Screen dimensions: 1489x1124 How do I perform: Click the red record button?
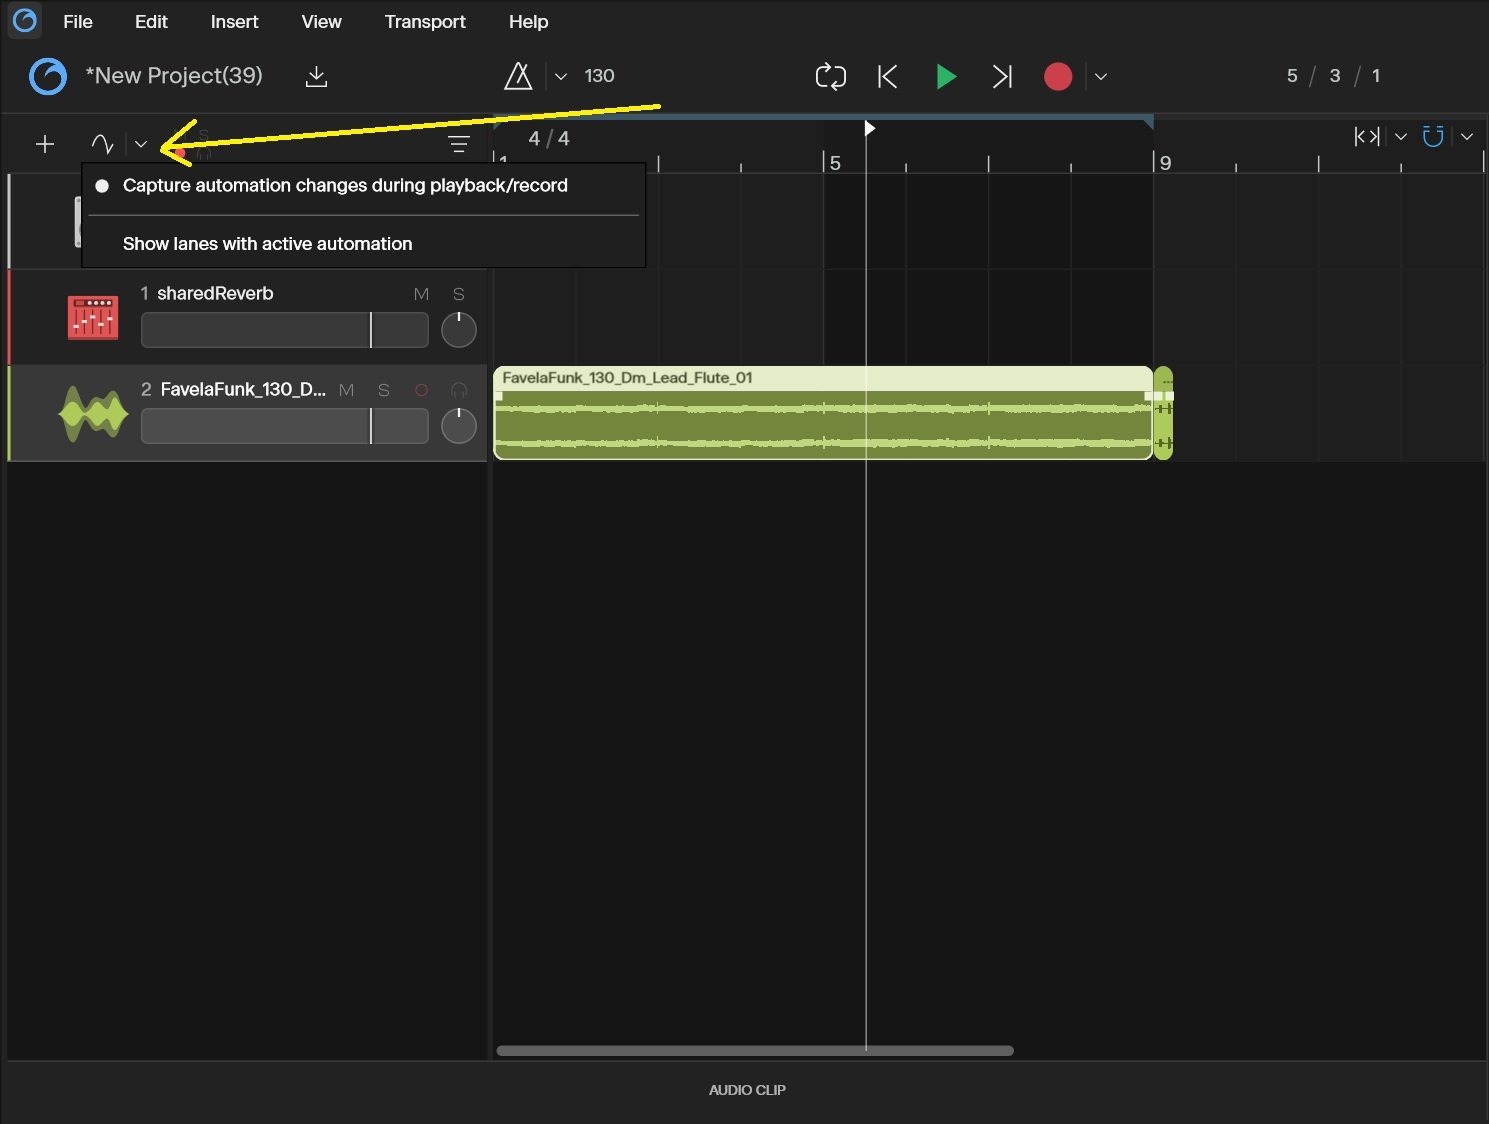click(1058, 77)
